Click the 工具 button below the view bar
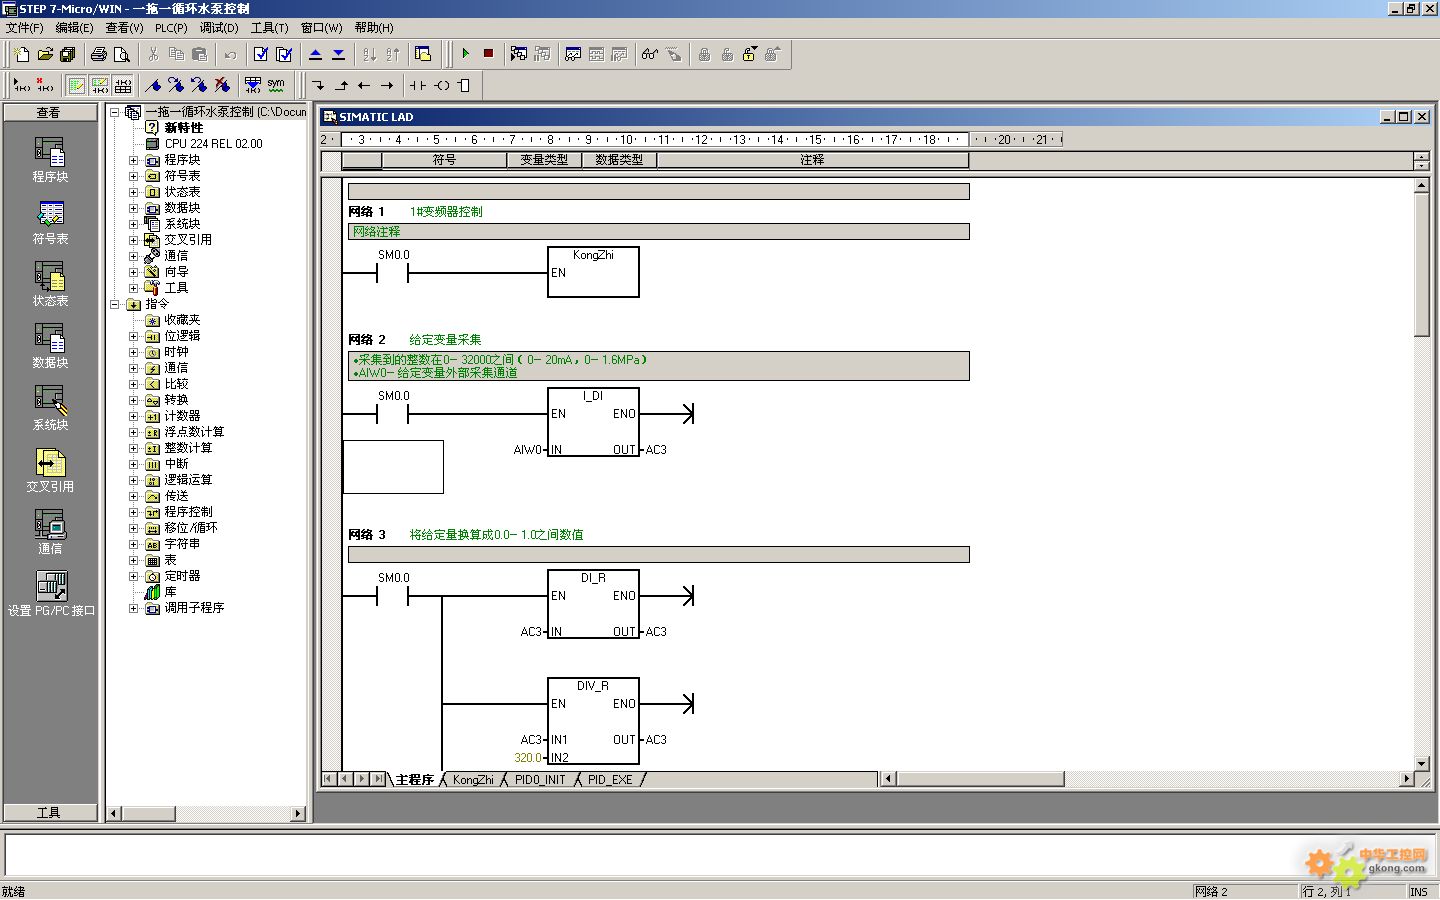The width and height of the screenshot is (1440, 900). coord(50,812)
